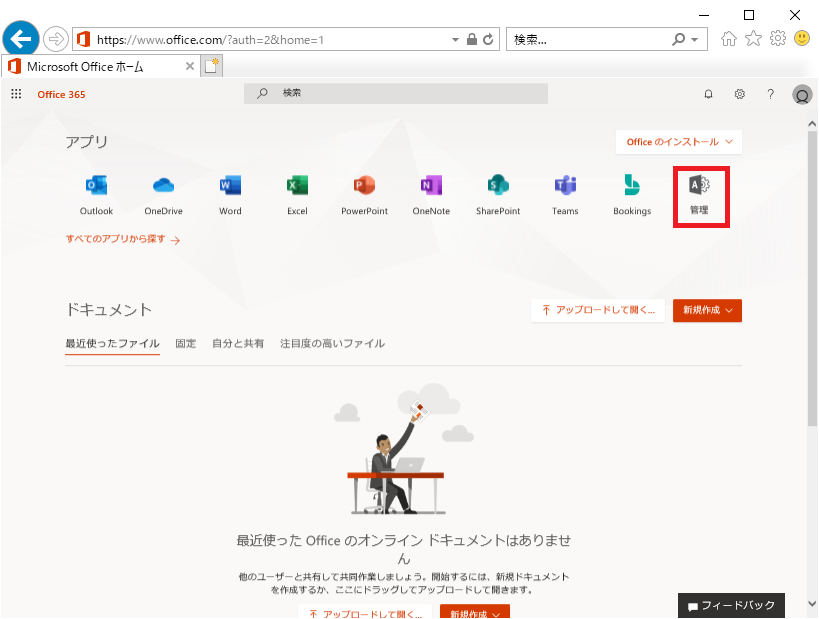Open the Outlook app
The height and width of the screenshot is (619, 819).
96,195
